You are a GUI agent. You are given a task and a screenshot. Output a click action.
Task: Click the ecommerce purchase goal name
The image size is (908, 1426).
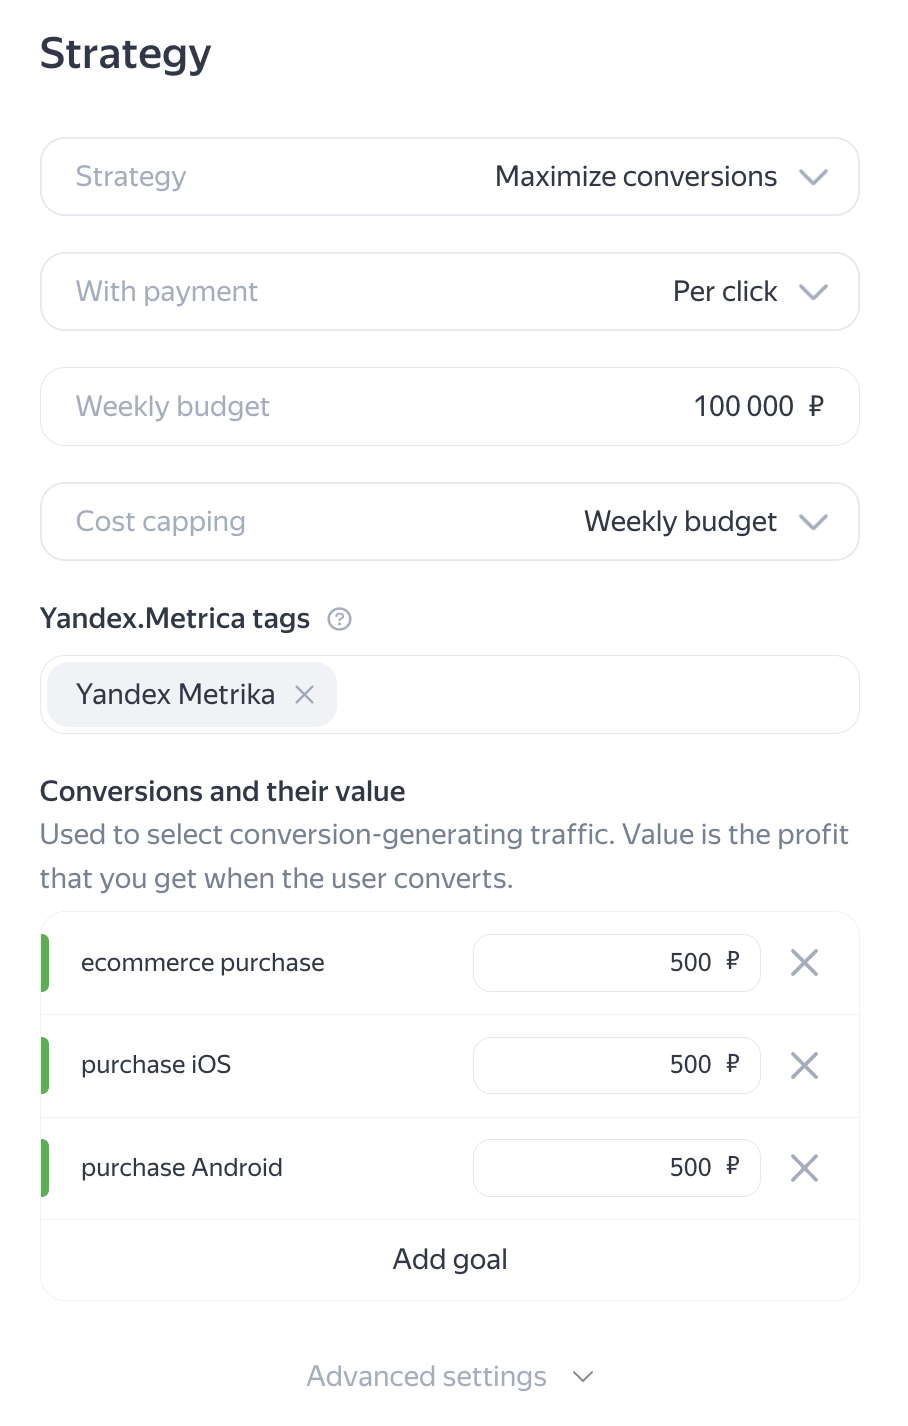coord(203,963)
